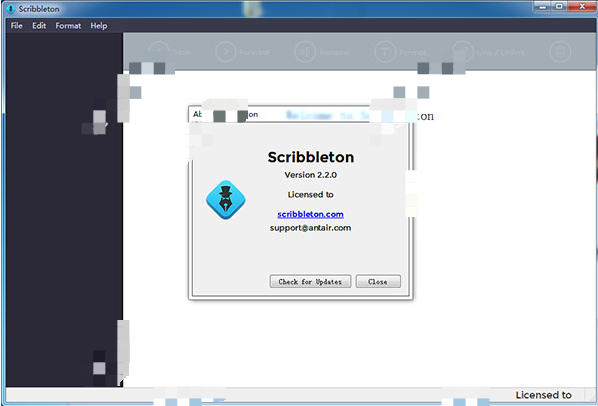Image resolution: width=598 pixels, height=406 pixels.
Task: Open the Format menu in menu bar
Action: [68, 26]
